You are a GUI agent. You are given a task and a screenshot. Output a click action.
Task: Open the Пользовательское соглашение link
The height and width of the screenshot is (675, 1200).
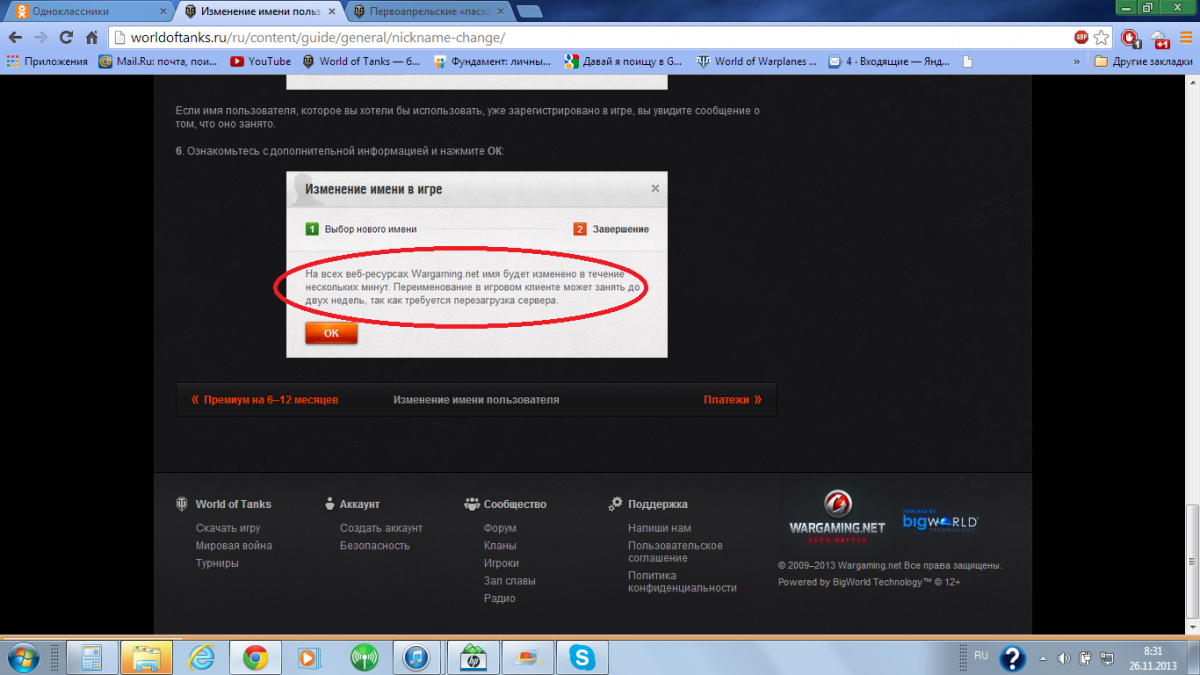tap(675, 552)
